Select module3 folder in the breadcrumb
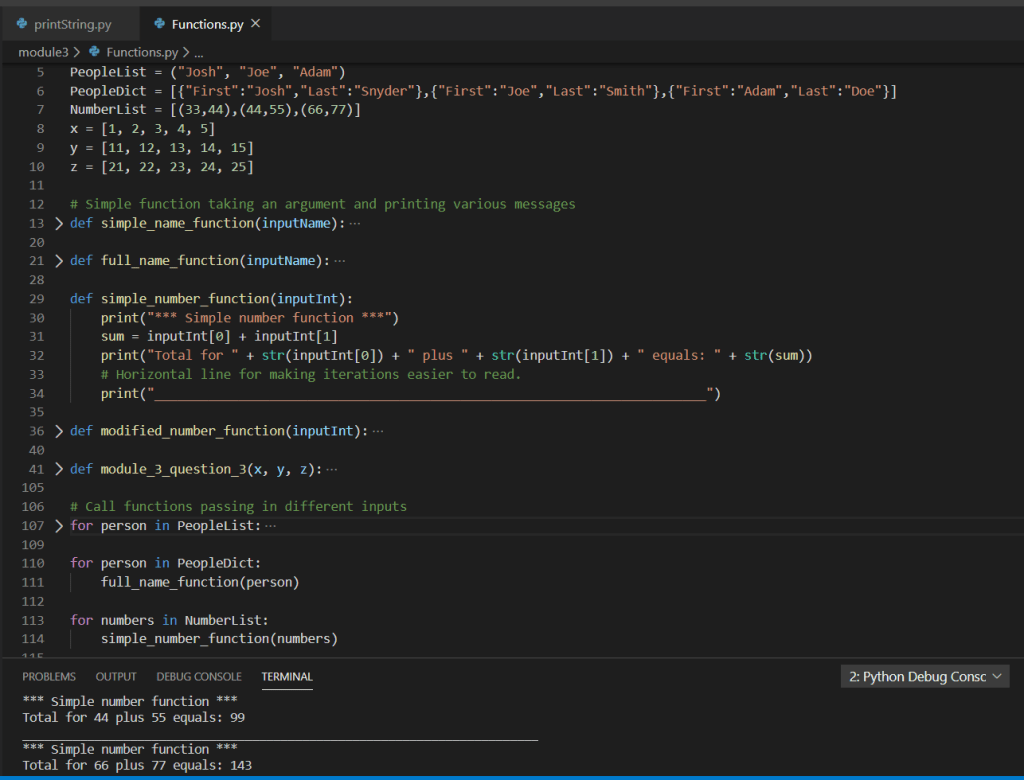 pos(43,52)
